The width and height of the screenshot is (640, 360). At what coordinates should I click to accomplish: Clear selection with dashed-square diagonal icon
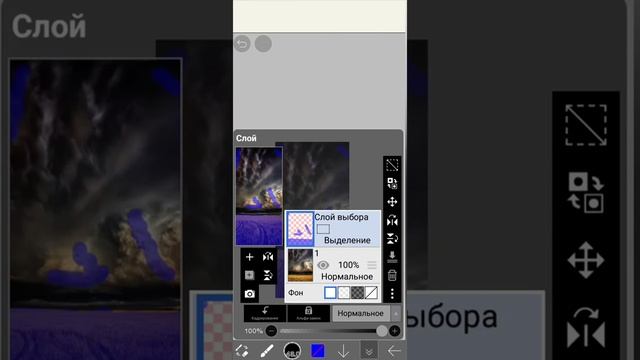[392, 165]
